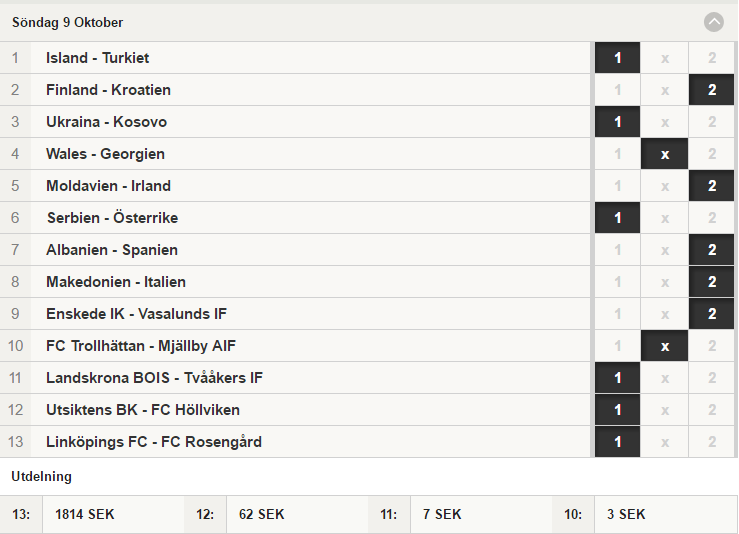Open the Linköpings FC - FC Rosengård match
739x534 pixels.
click(x=295, y=442)
